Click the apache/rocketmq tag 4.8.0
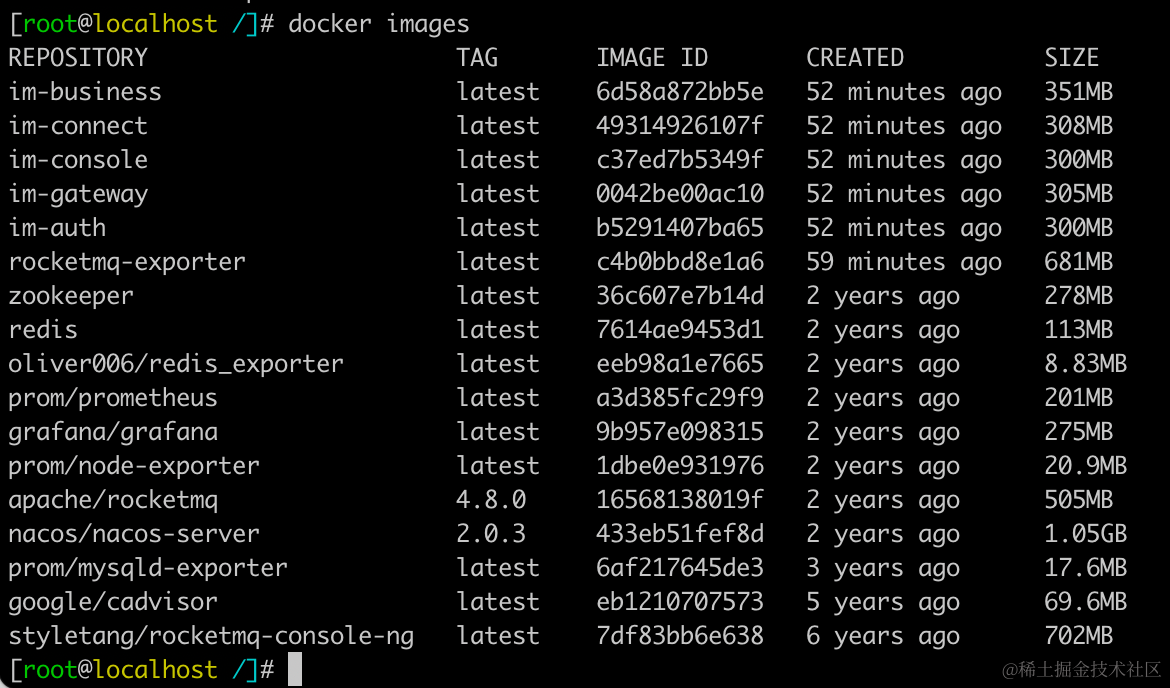 pyautogui.click(x=491, y=499)
